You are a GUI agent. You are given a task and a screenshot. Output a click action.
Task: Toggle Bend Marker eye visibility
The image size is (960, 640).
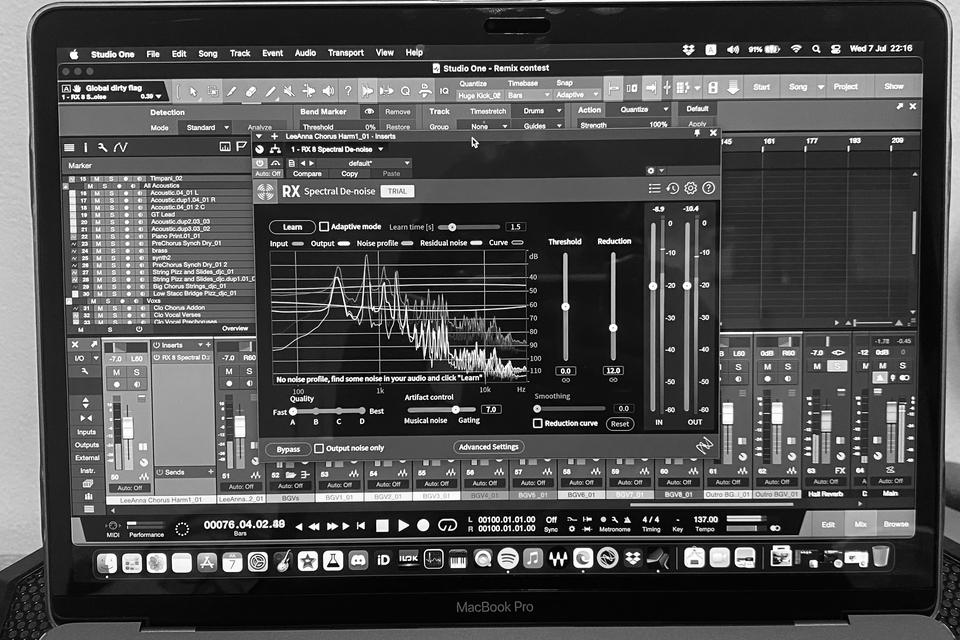coord(369,112)
